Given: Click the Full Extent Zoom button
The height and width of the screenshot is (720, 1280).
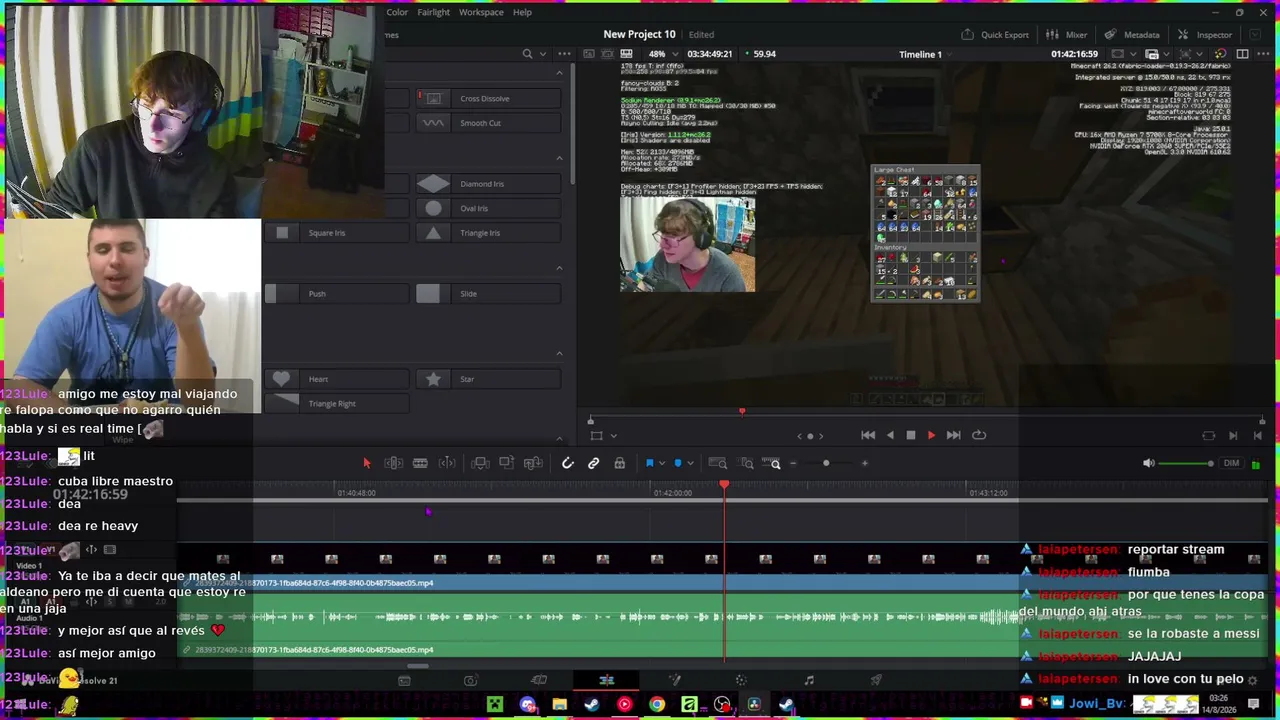Looking at the screenshot, I should (717, 463).
